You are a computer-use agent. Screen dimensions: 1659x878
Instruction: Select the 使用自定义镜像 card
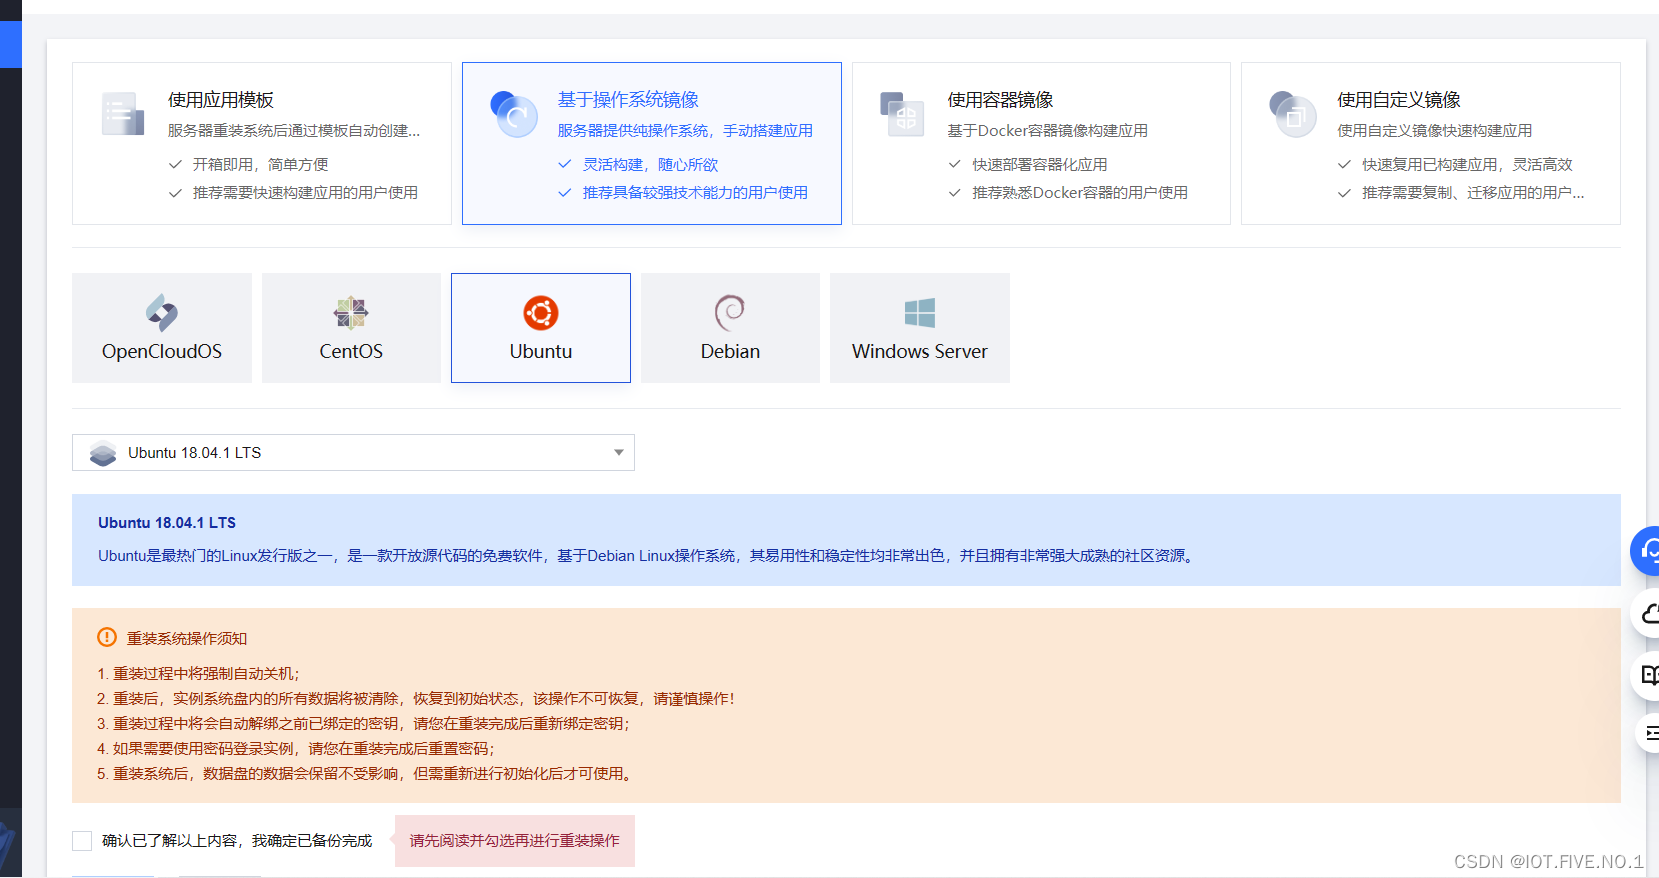[x=1431, y=143]
